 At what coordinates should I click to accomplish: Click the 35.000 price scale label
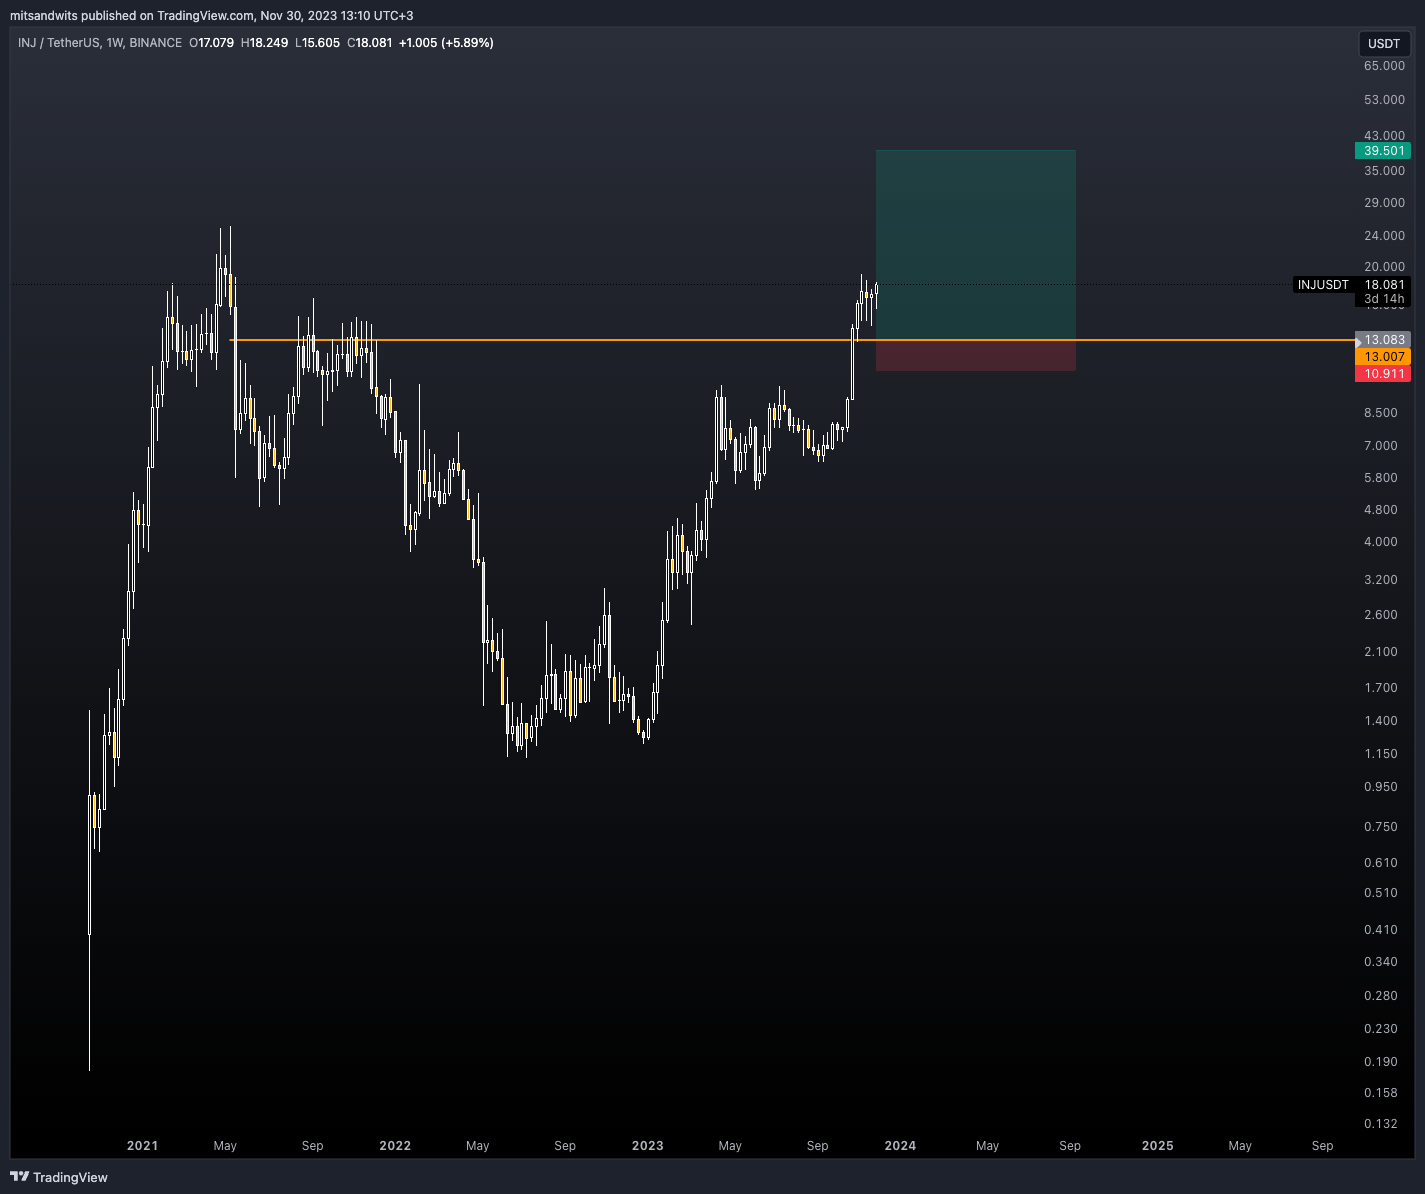click(1384, 171)
